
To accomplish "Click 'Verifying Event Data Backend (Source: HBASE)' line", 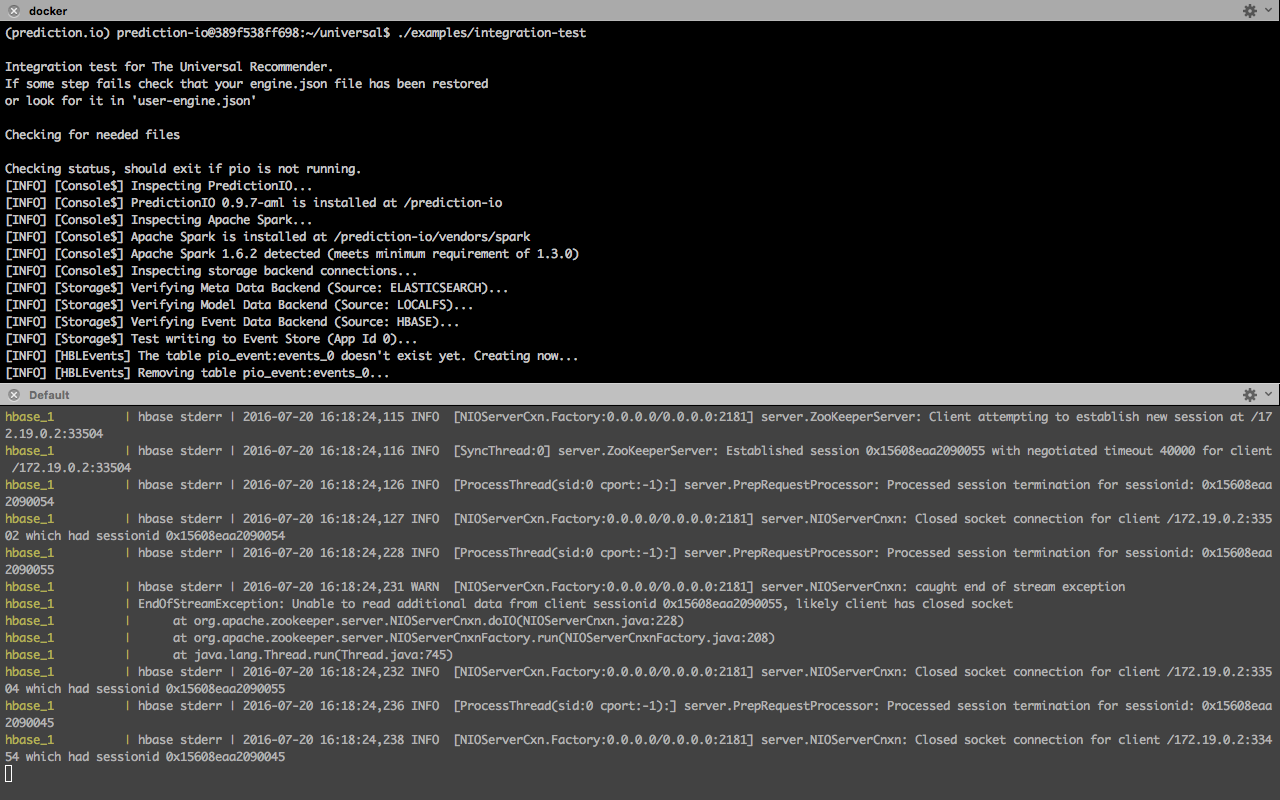I will 232,322.
